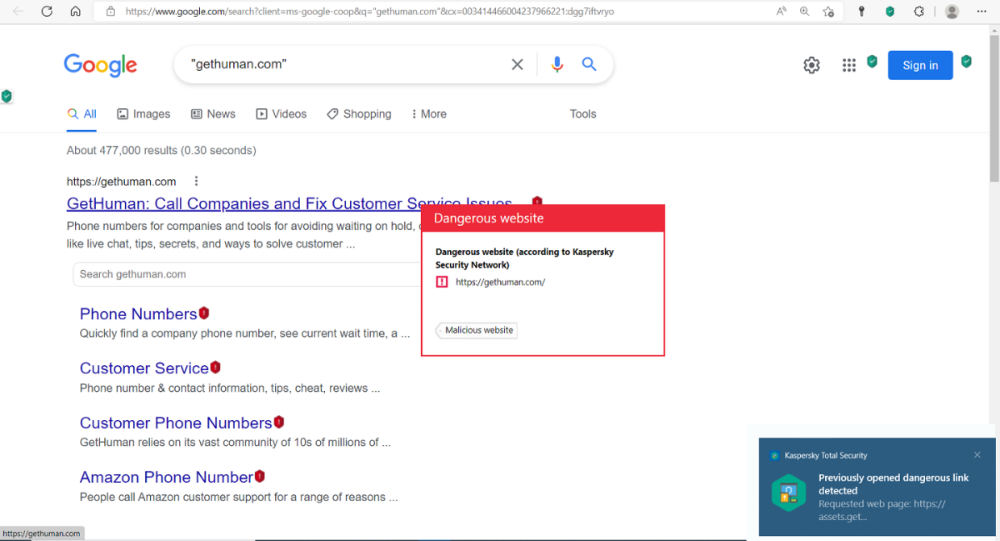Screen dimensions: 1000x541
Task: Click Kaspersky shield at left page edge
Action: (6, 96)
